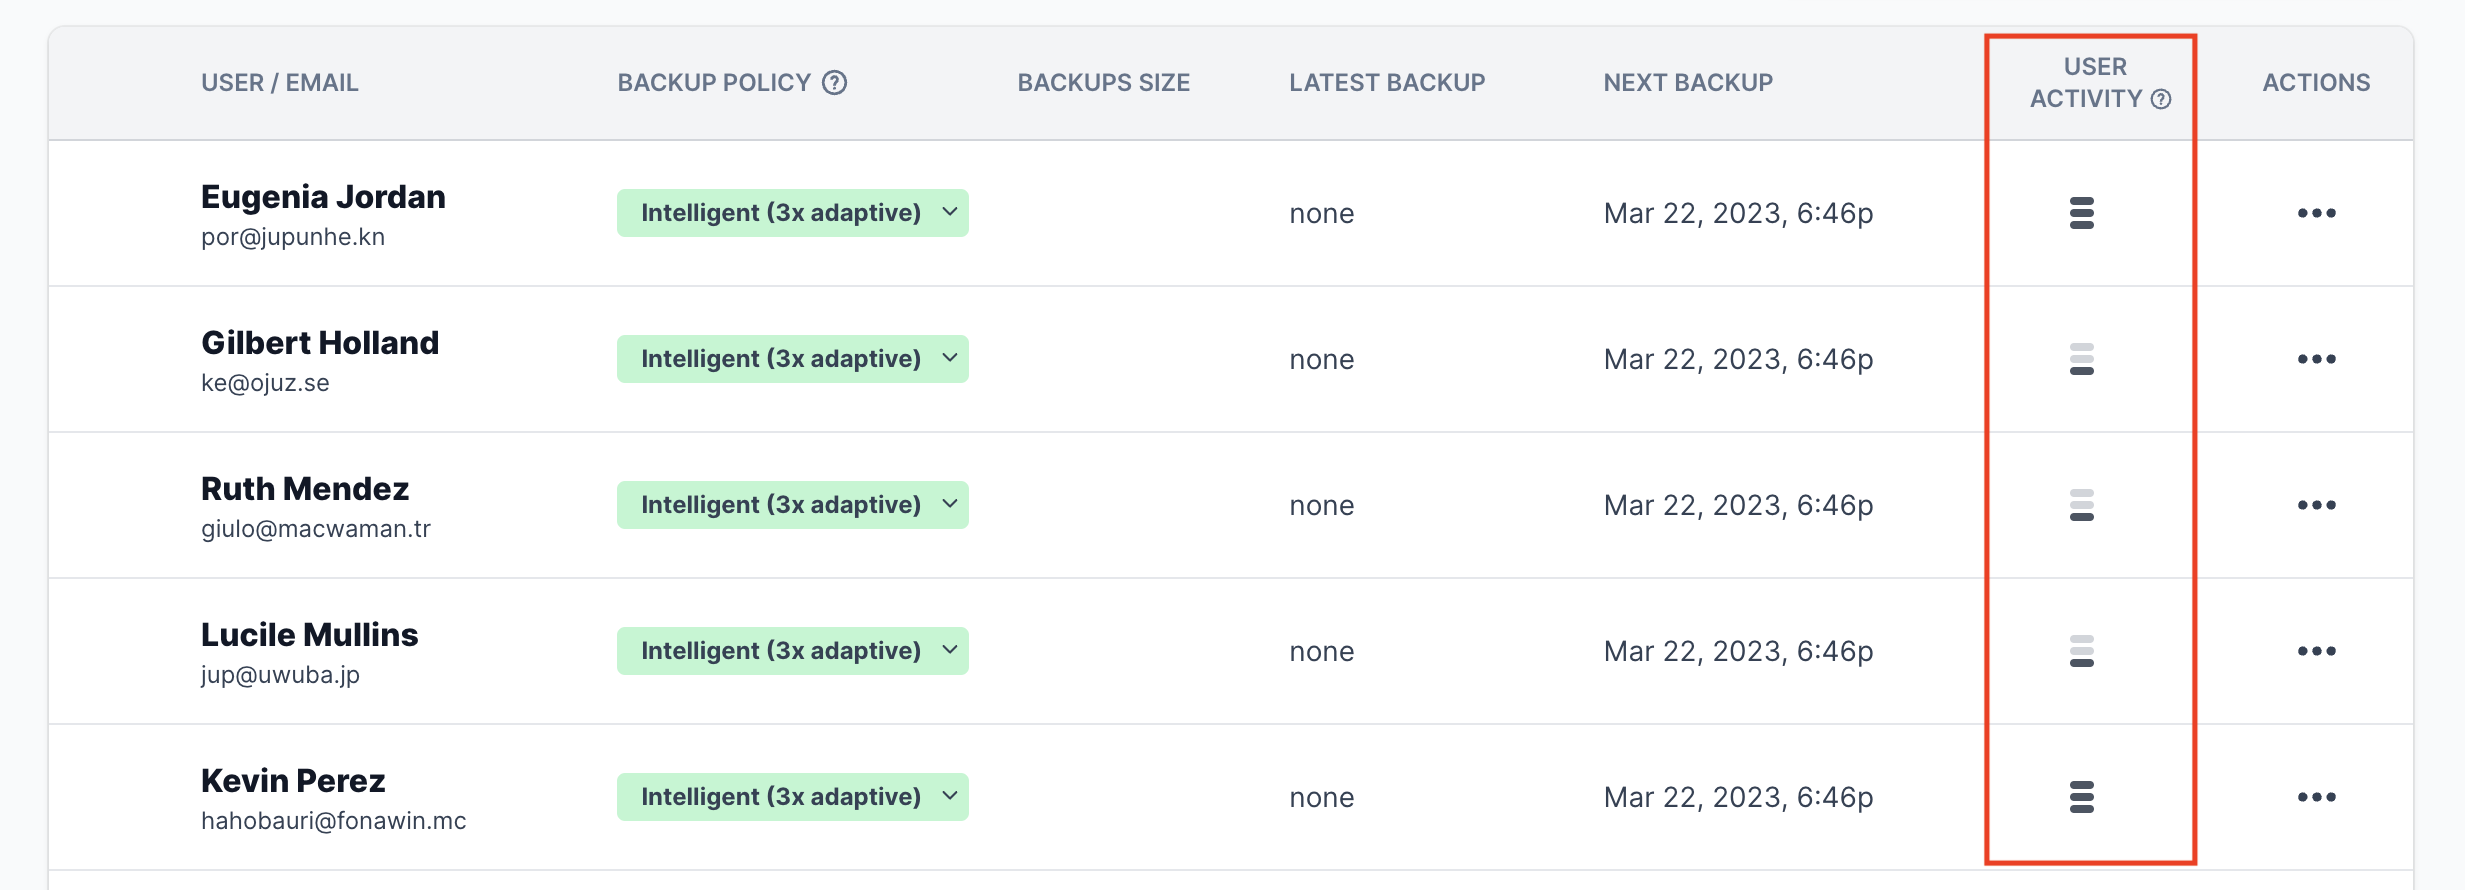
Task: Click Lucile Mullins's user activity bars icon
Action: (2082, 651)
